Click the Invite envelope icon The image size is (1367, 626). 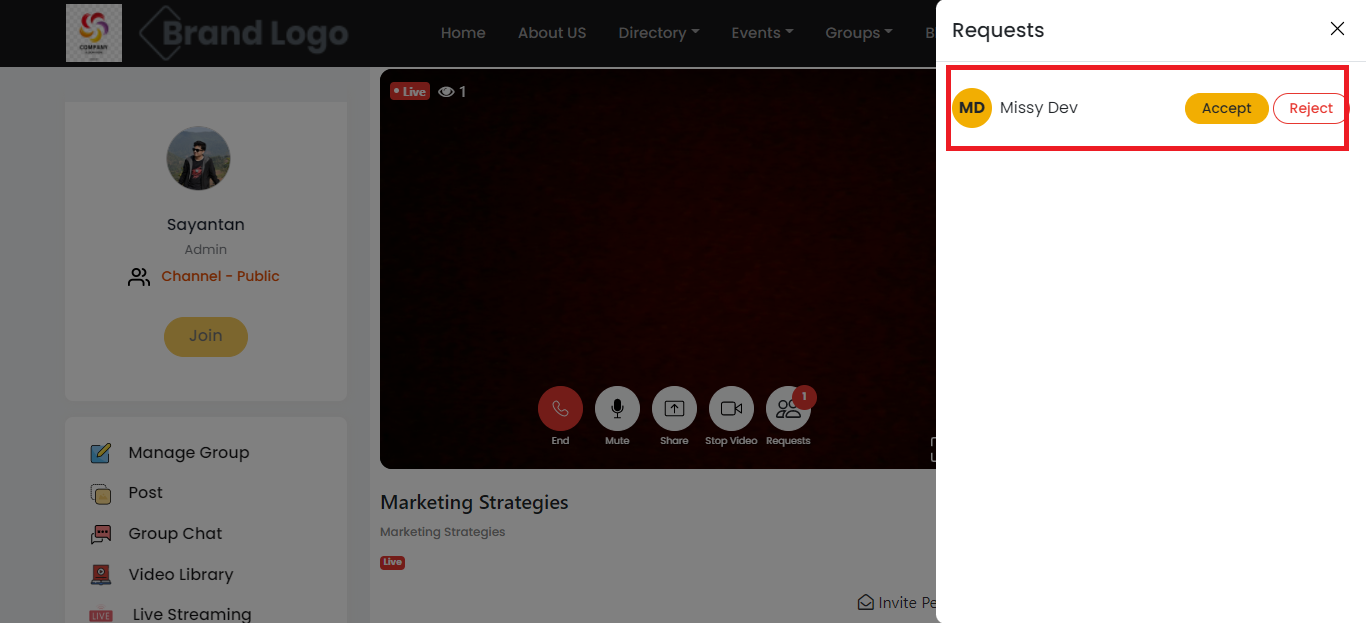(866, 602)
